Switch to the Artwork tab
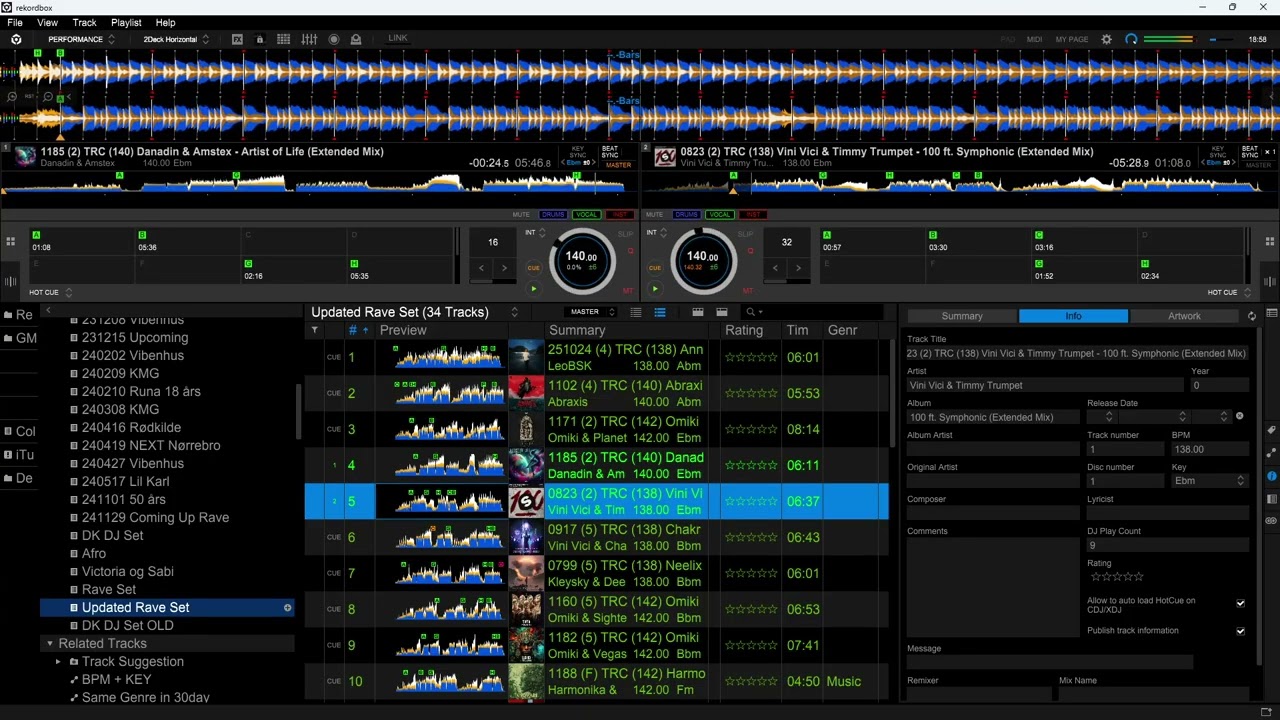1280x720 pixels. (x=1184, y=316)
